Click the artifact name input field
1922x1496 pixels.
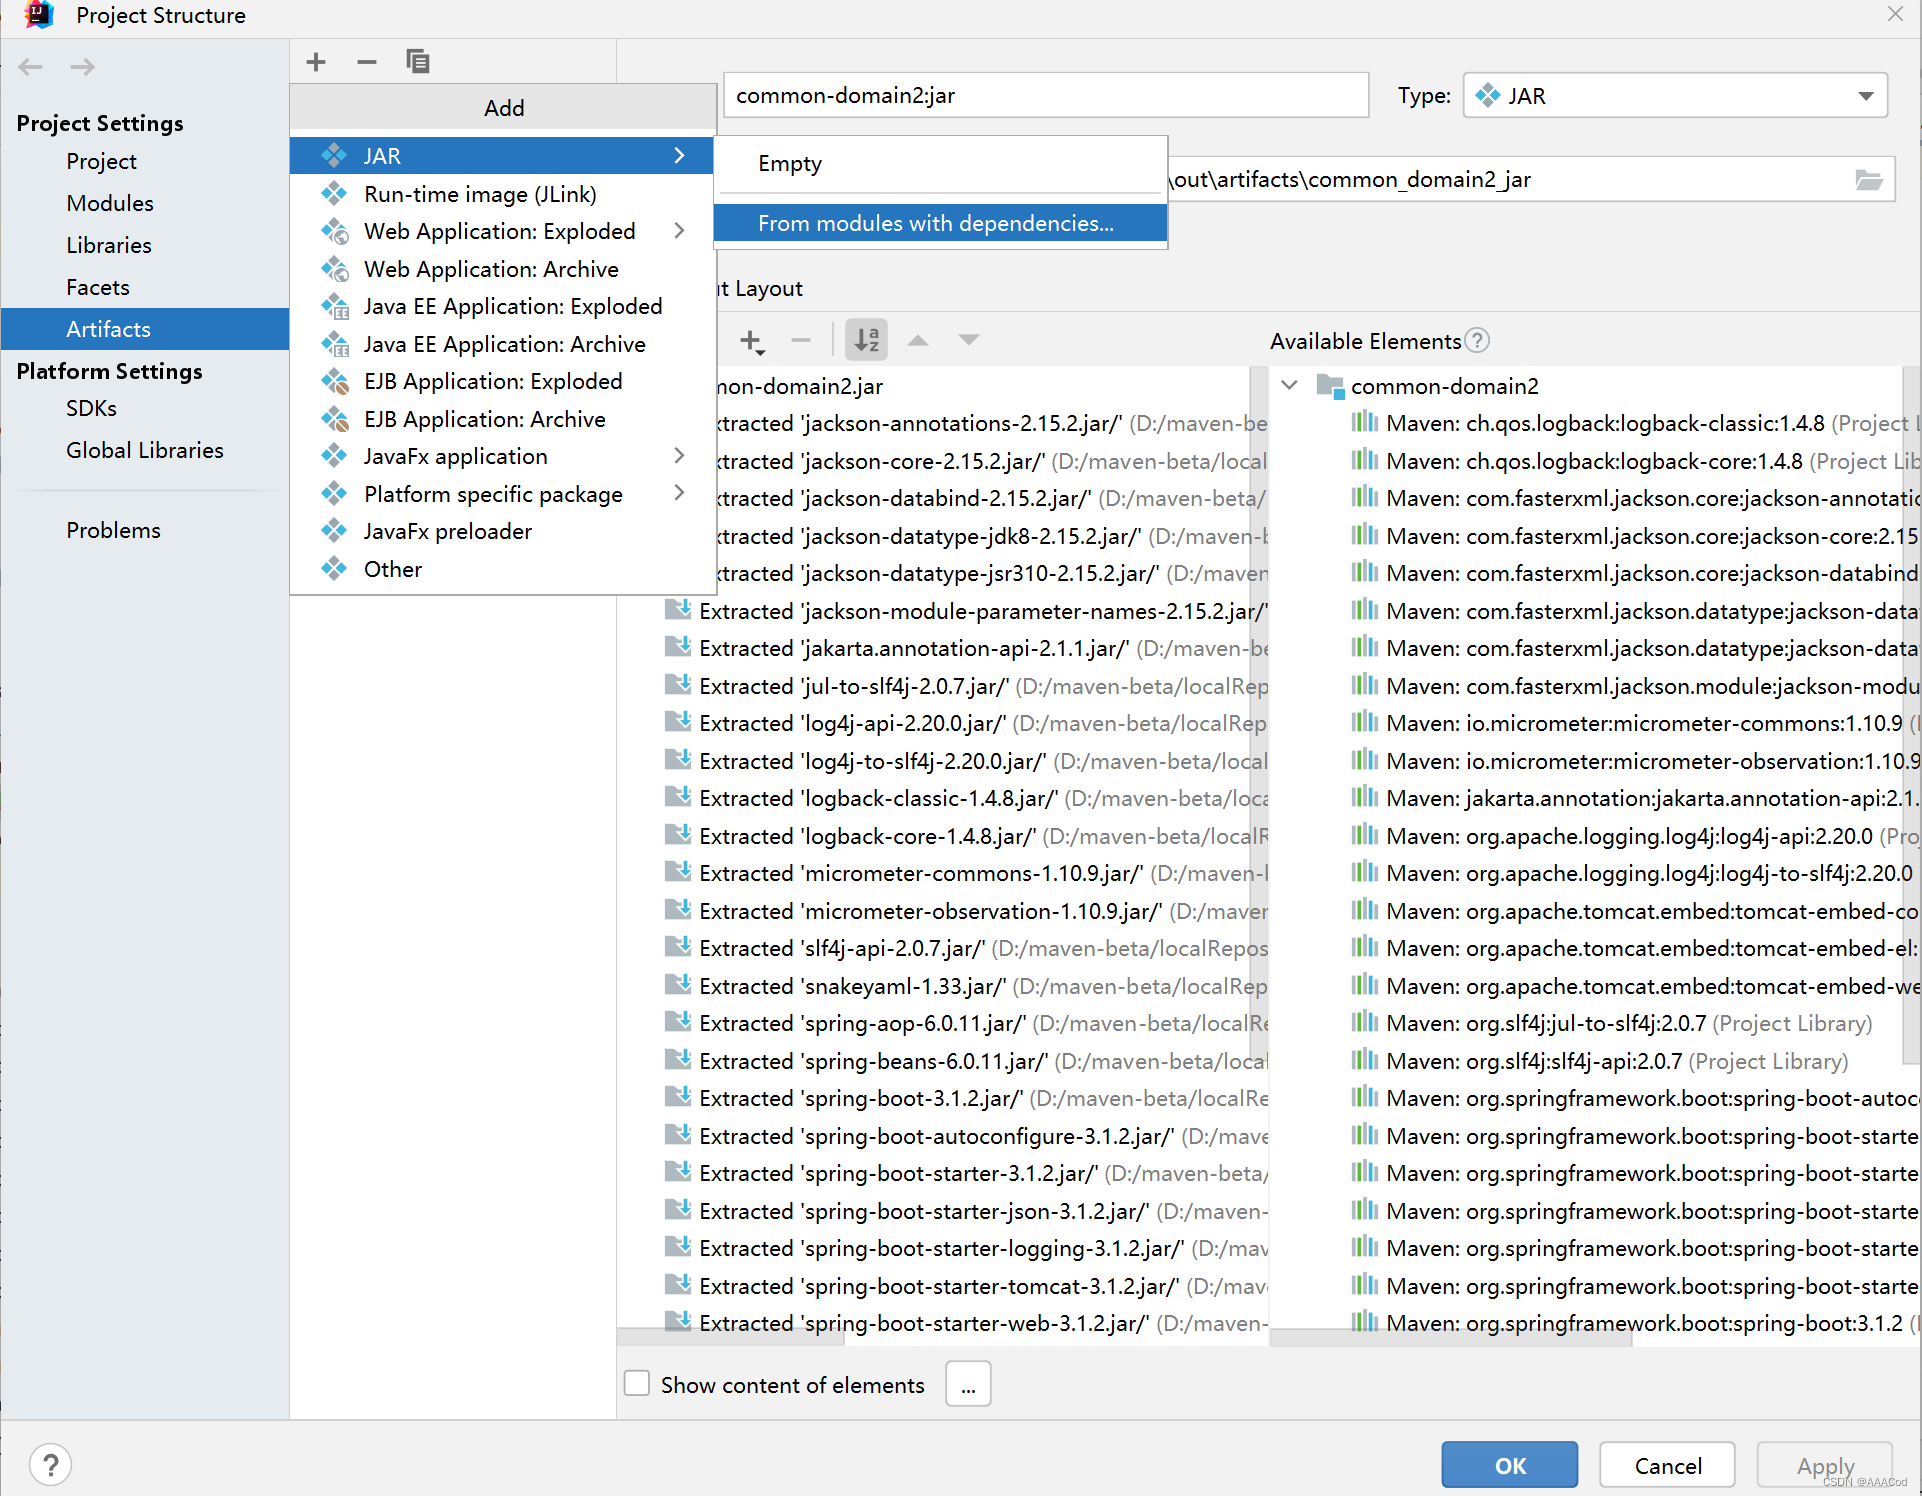point(1045,96)
